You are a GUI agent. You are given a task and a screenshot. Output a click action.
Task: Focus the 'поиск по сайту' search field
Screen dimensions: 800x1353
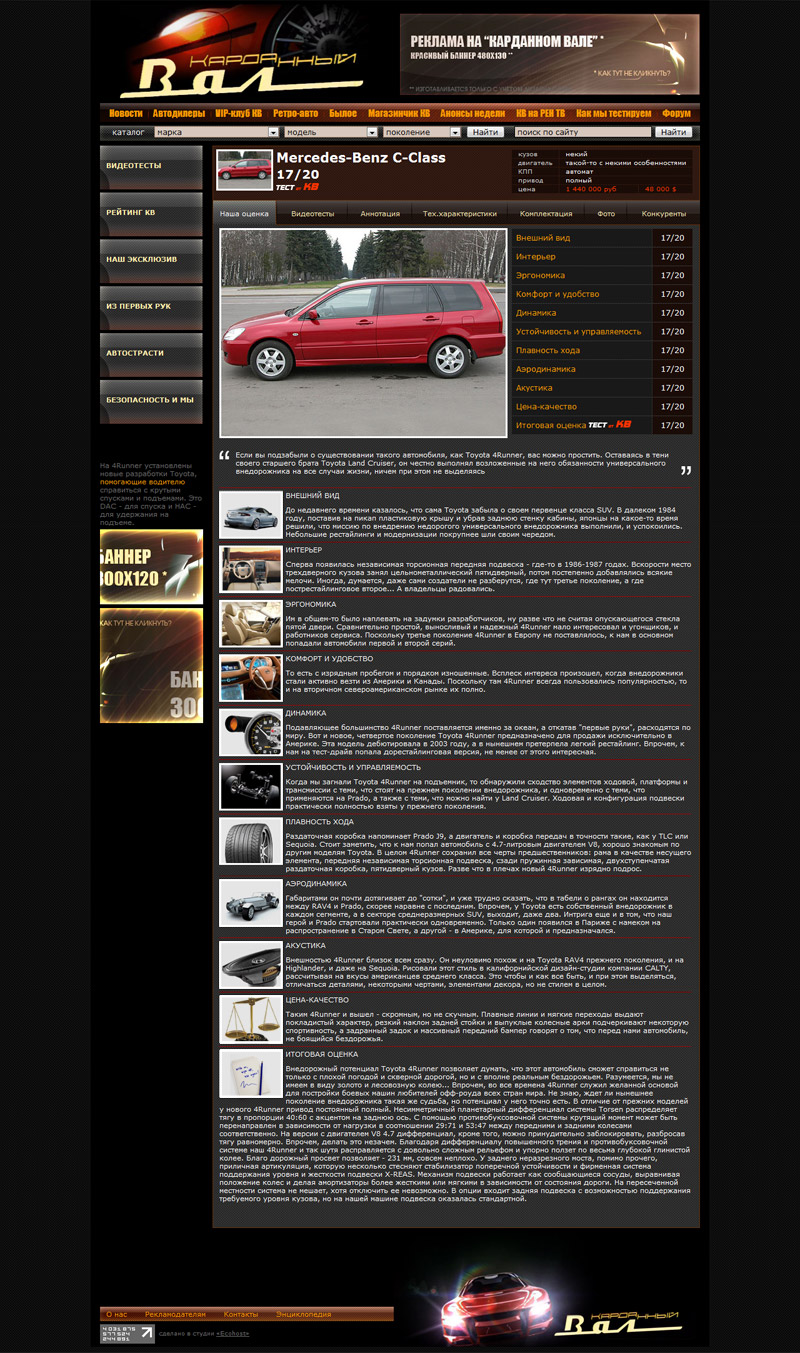click(x=582, y=132)
